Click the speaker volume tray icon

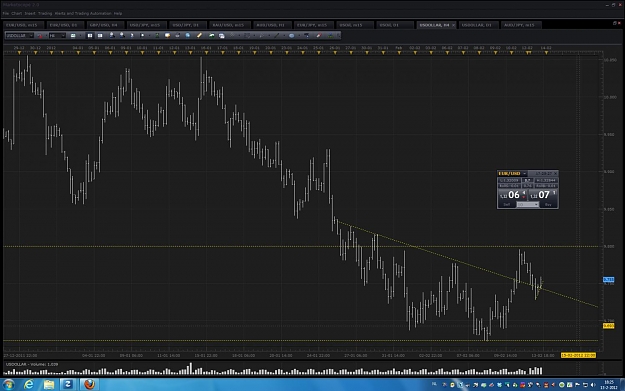593,385
